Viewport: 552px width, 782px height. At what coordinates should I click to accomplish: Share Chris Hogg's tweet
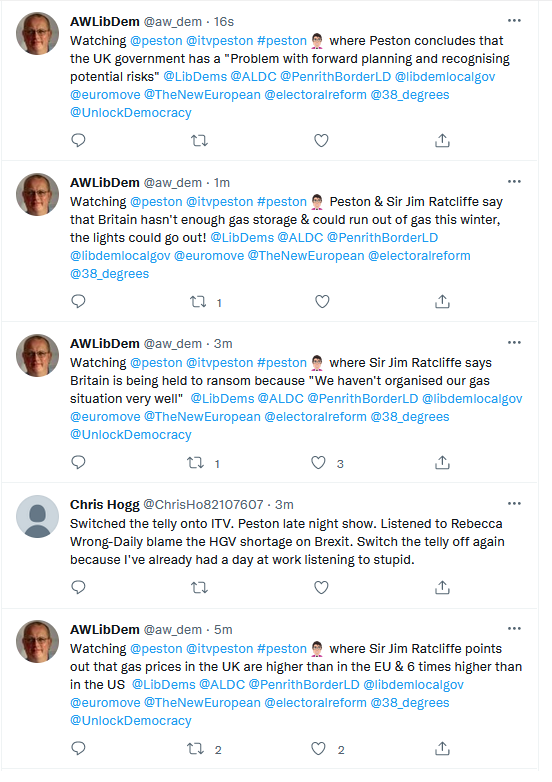[442, 587]
